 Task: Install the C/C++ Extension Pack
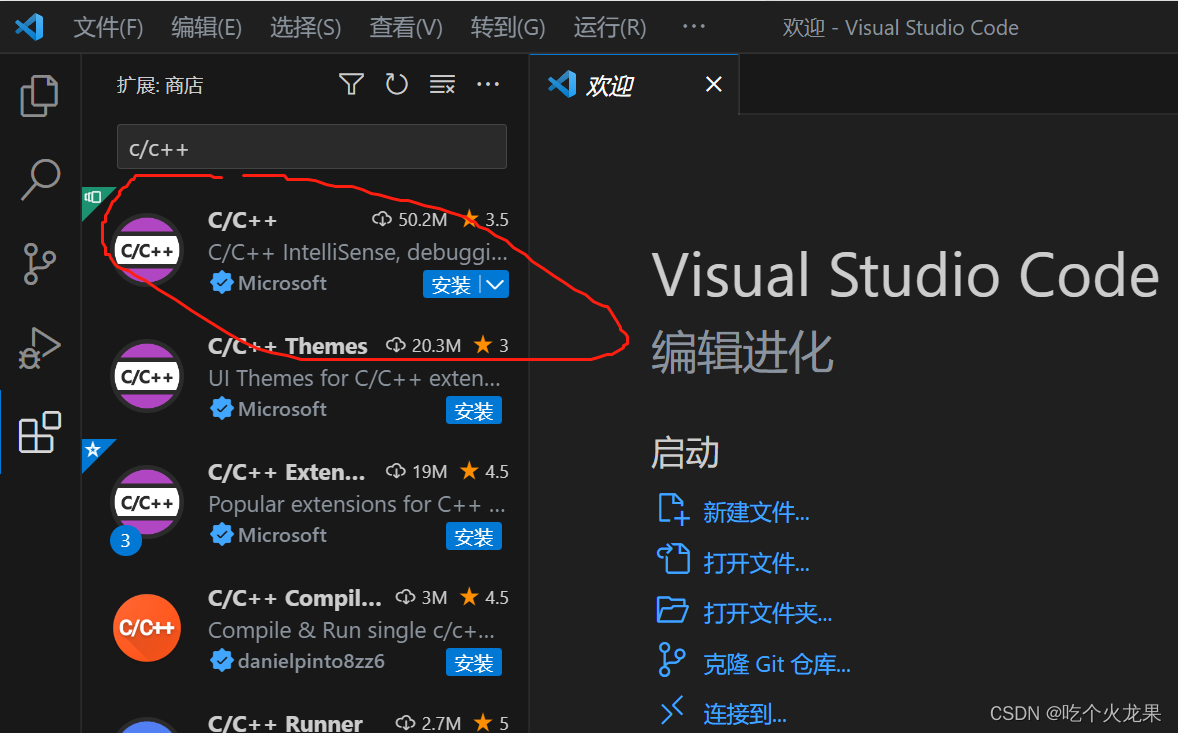click(x=474, y=537)
